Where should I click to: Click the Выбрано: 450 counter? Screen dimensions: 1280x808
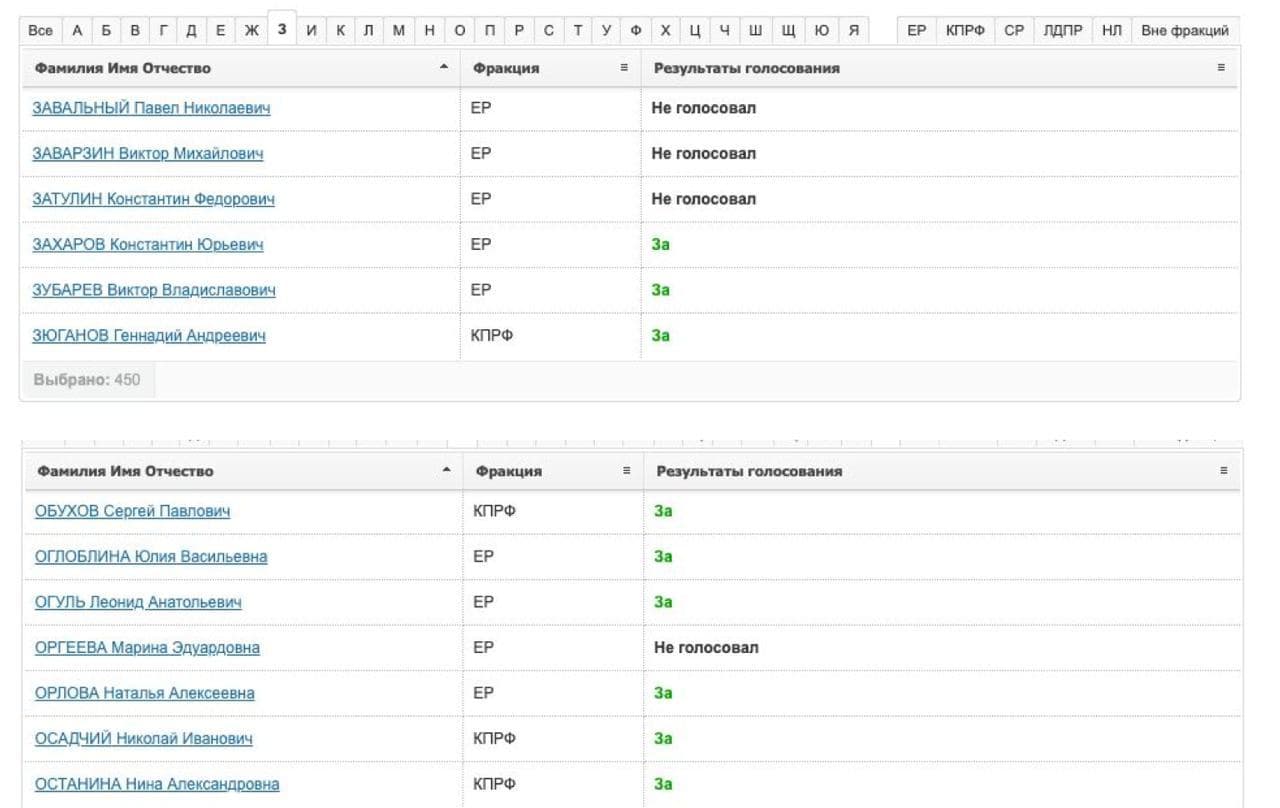87,380
